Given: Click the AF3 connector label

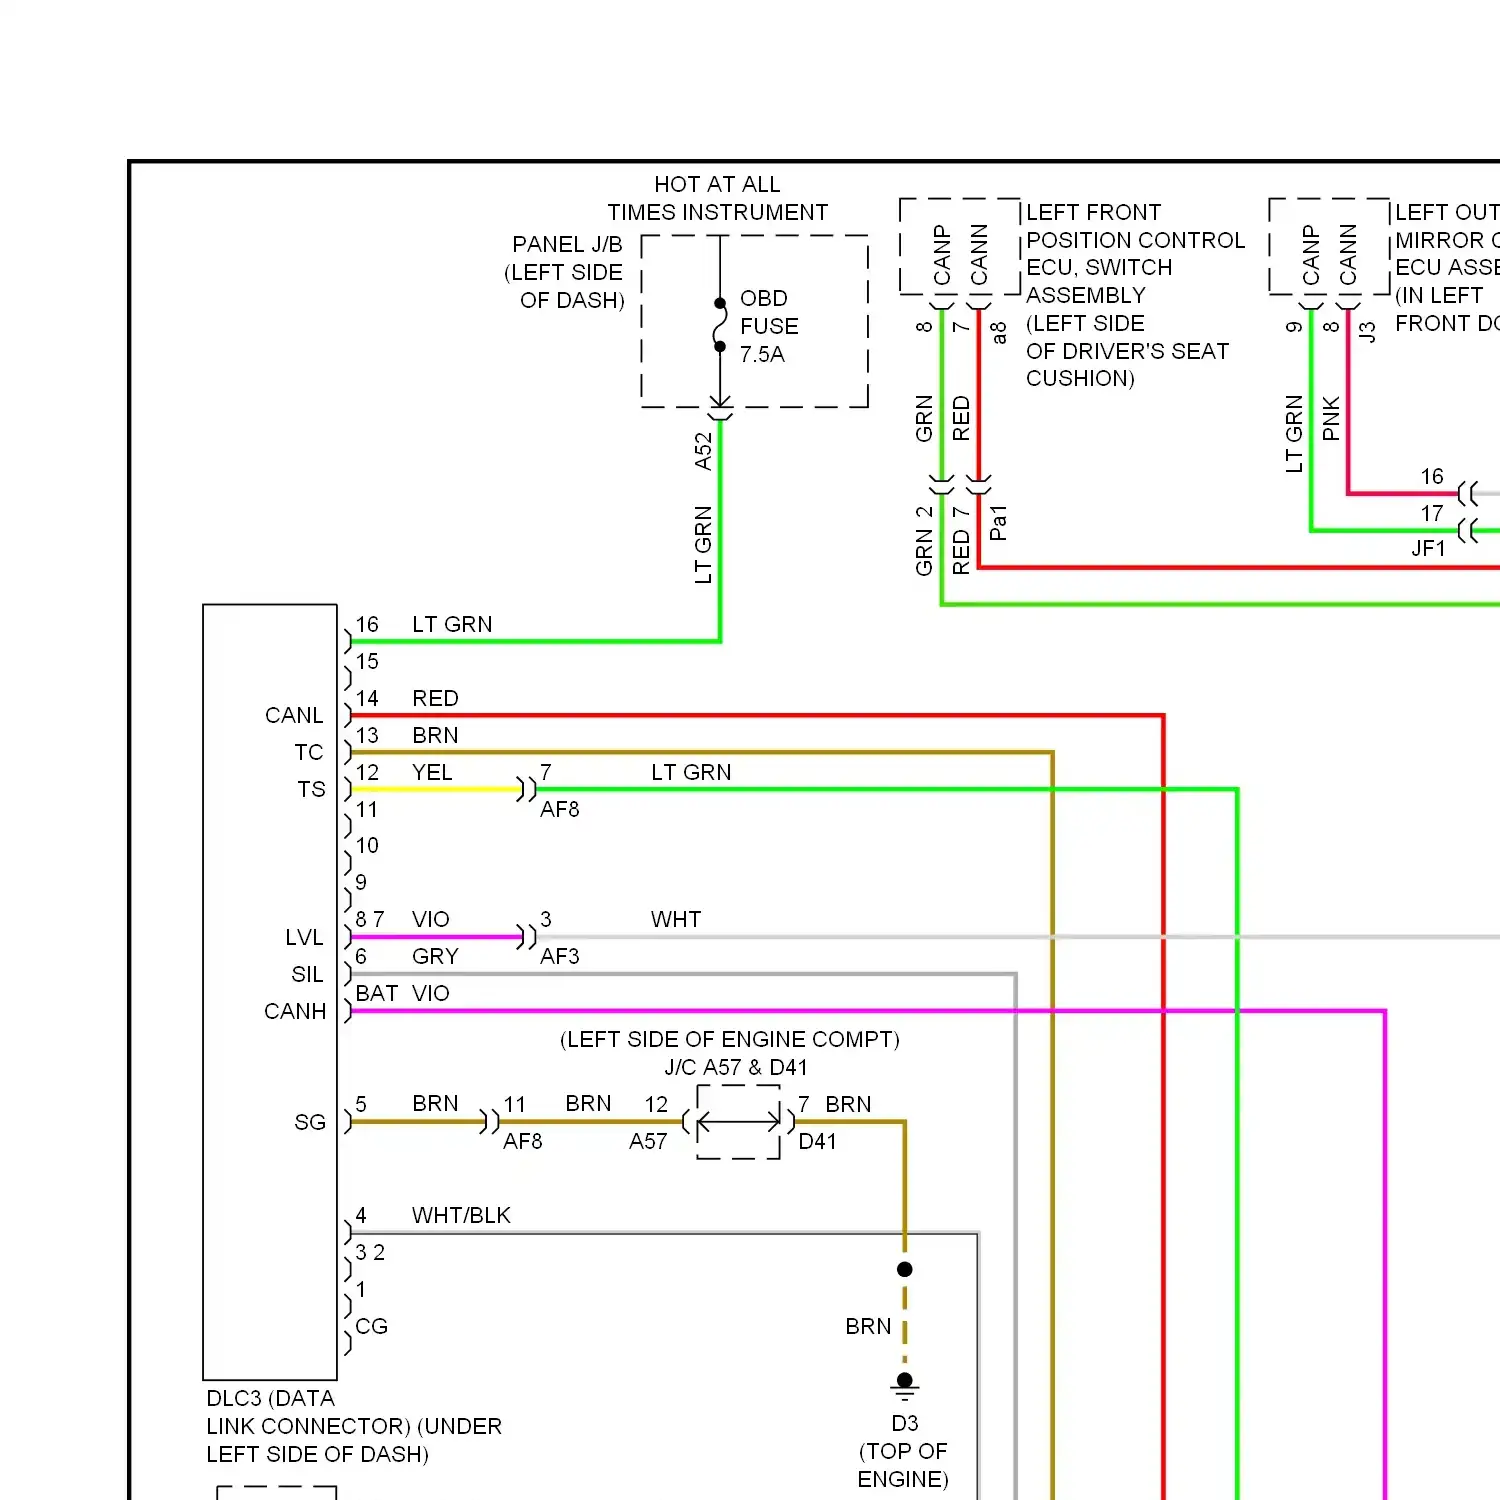Looking at the screenshot, I should [x=560, y=956].
